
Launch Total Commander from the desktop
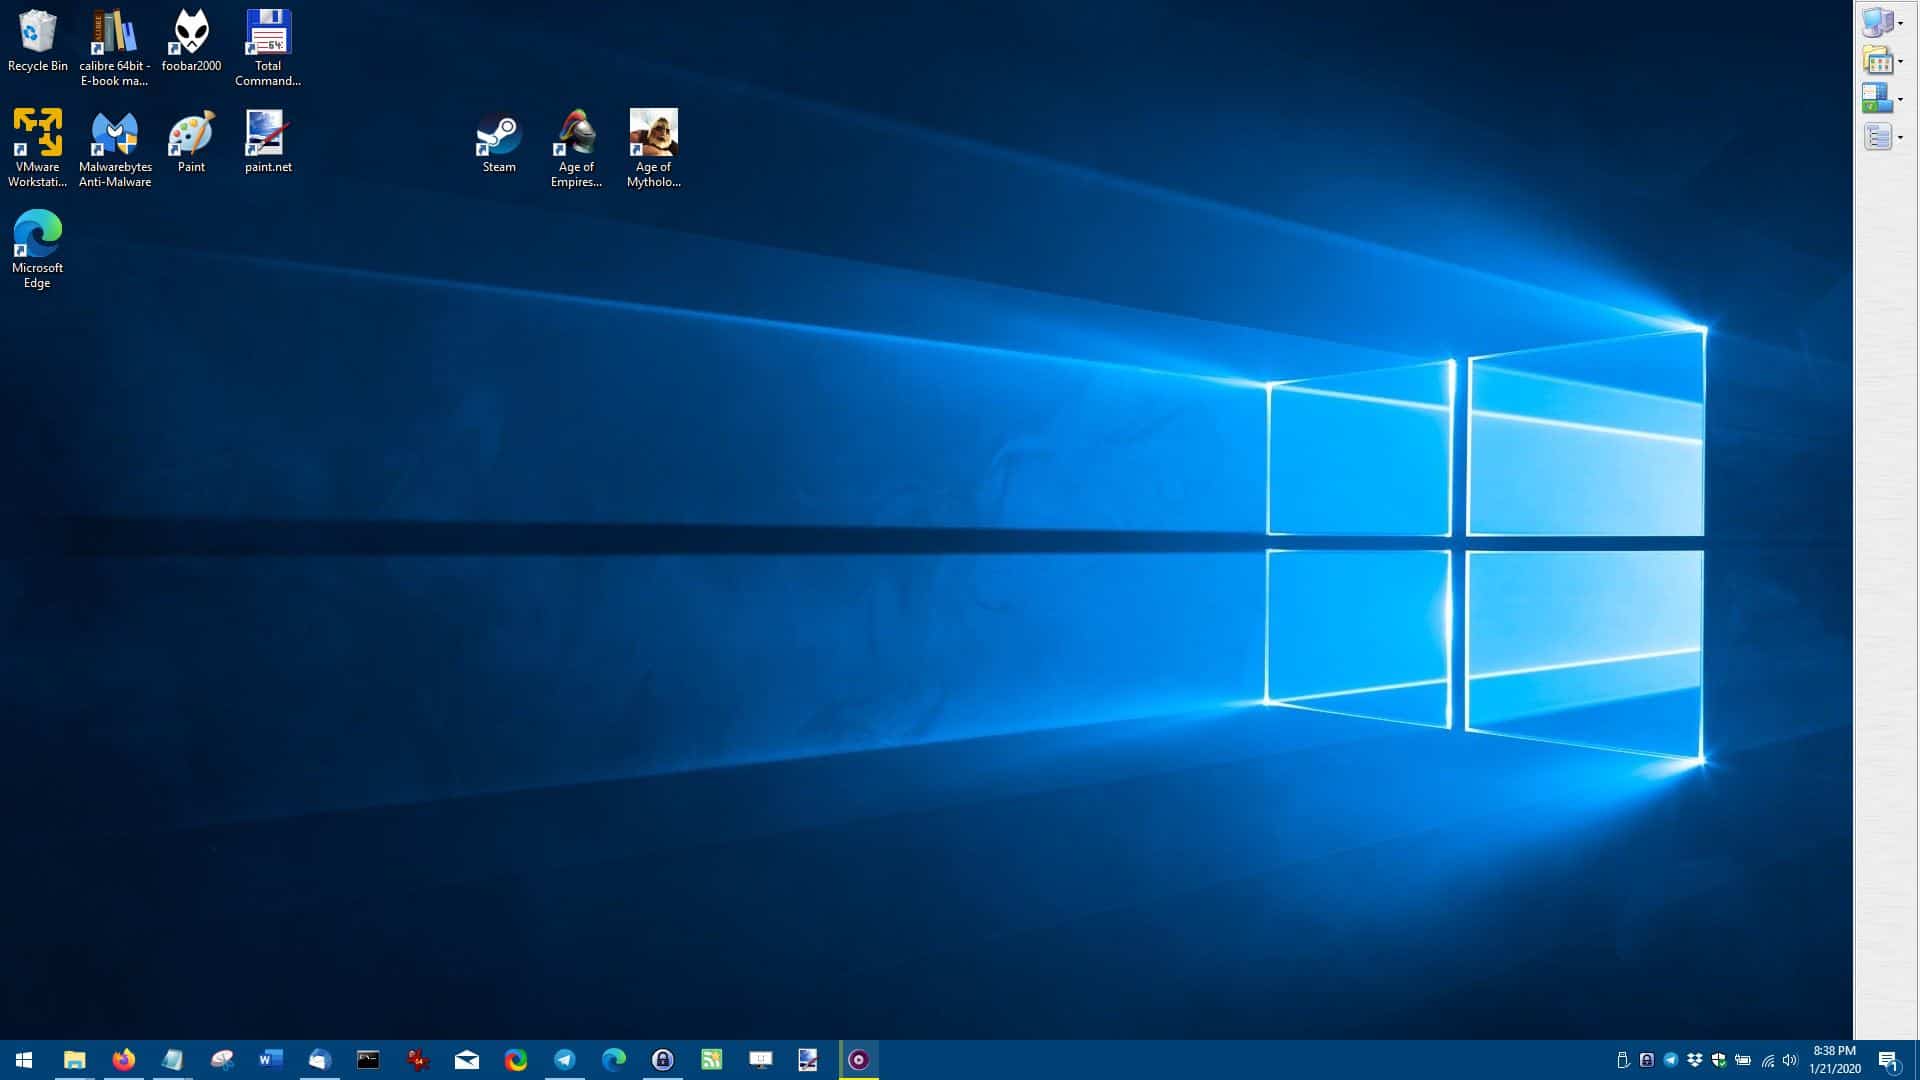click(x=266, y=30)
